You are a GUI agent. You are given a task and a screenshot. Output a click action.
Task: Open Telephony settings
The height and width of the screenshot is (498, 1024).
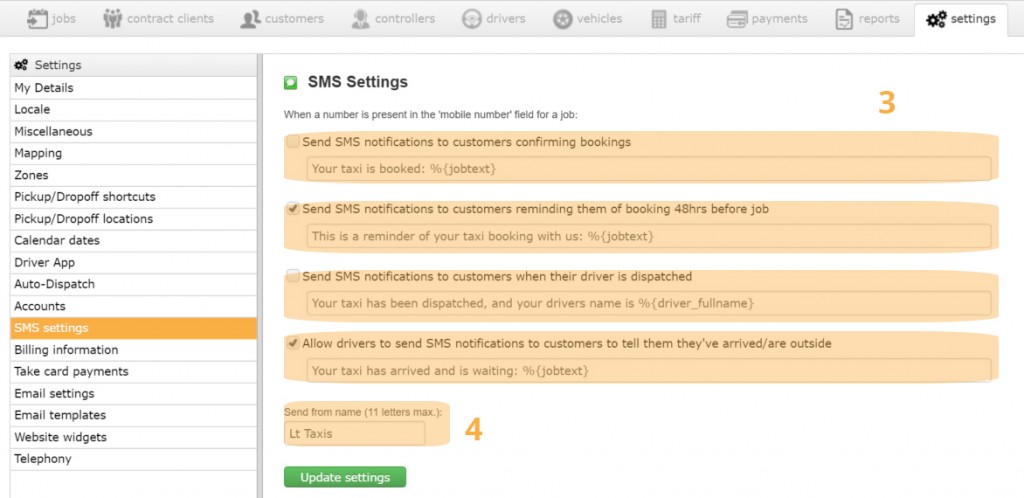134,459
